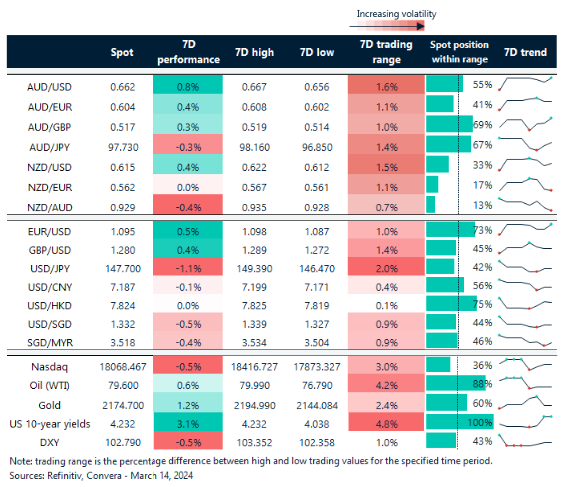Viewport: 565px width, 487px height.
Task: Click the Gold row label
Action: 49,405
